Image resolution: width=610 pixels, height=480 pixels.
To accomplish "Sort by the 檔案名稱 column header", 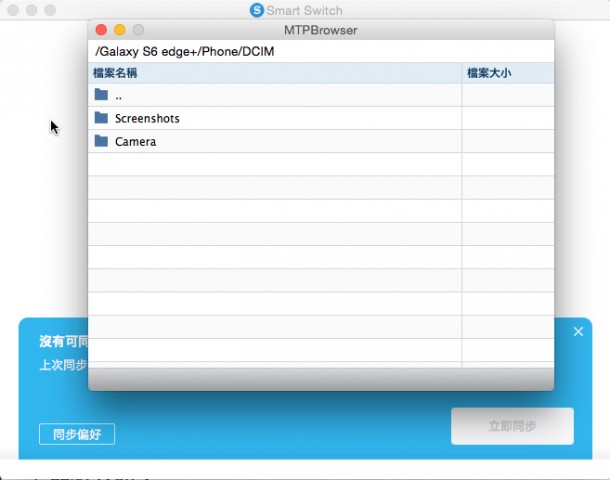I will point(275,73).
